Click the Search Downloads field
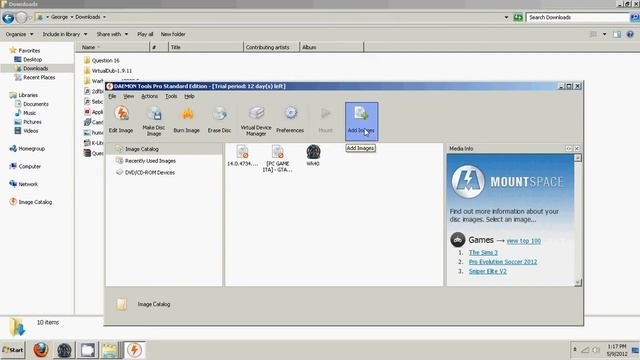Screen dimensions: 640x360 coord(577,17)
